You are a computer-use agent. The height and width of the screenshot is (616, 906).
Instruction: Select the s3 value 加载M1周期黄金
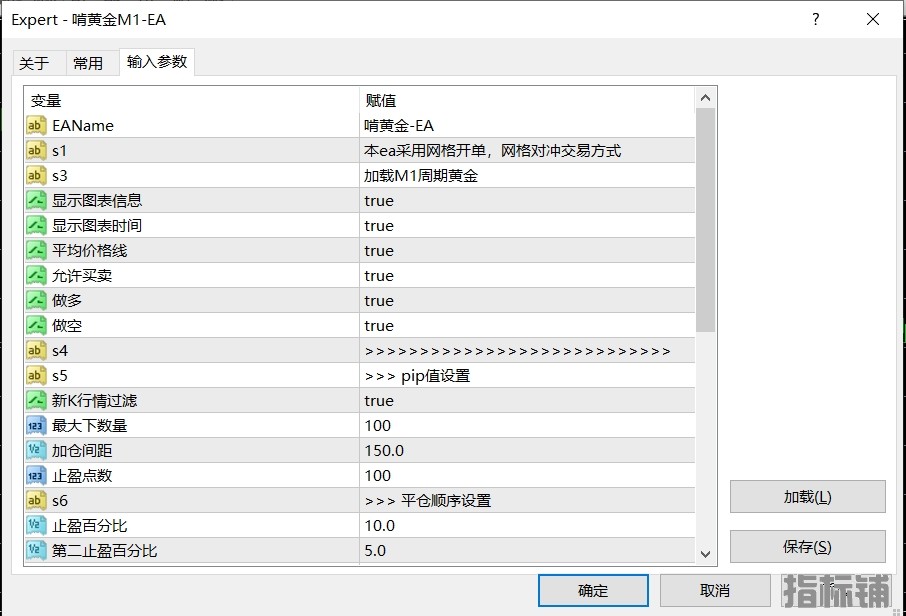[x=421, y=176]
